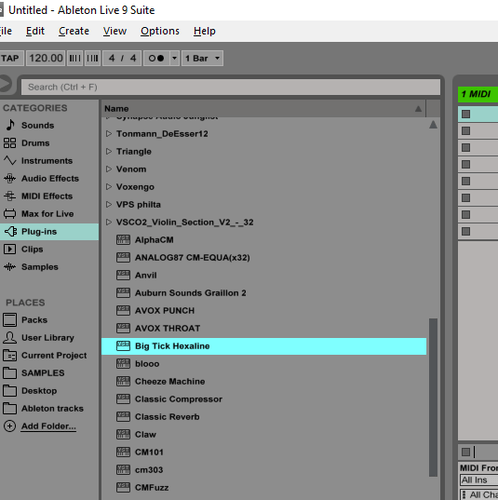The width and height of the screenshot is (498, 500).
Task: Nudge tempo up button
Action: [x=92, y=58]
